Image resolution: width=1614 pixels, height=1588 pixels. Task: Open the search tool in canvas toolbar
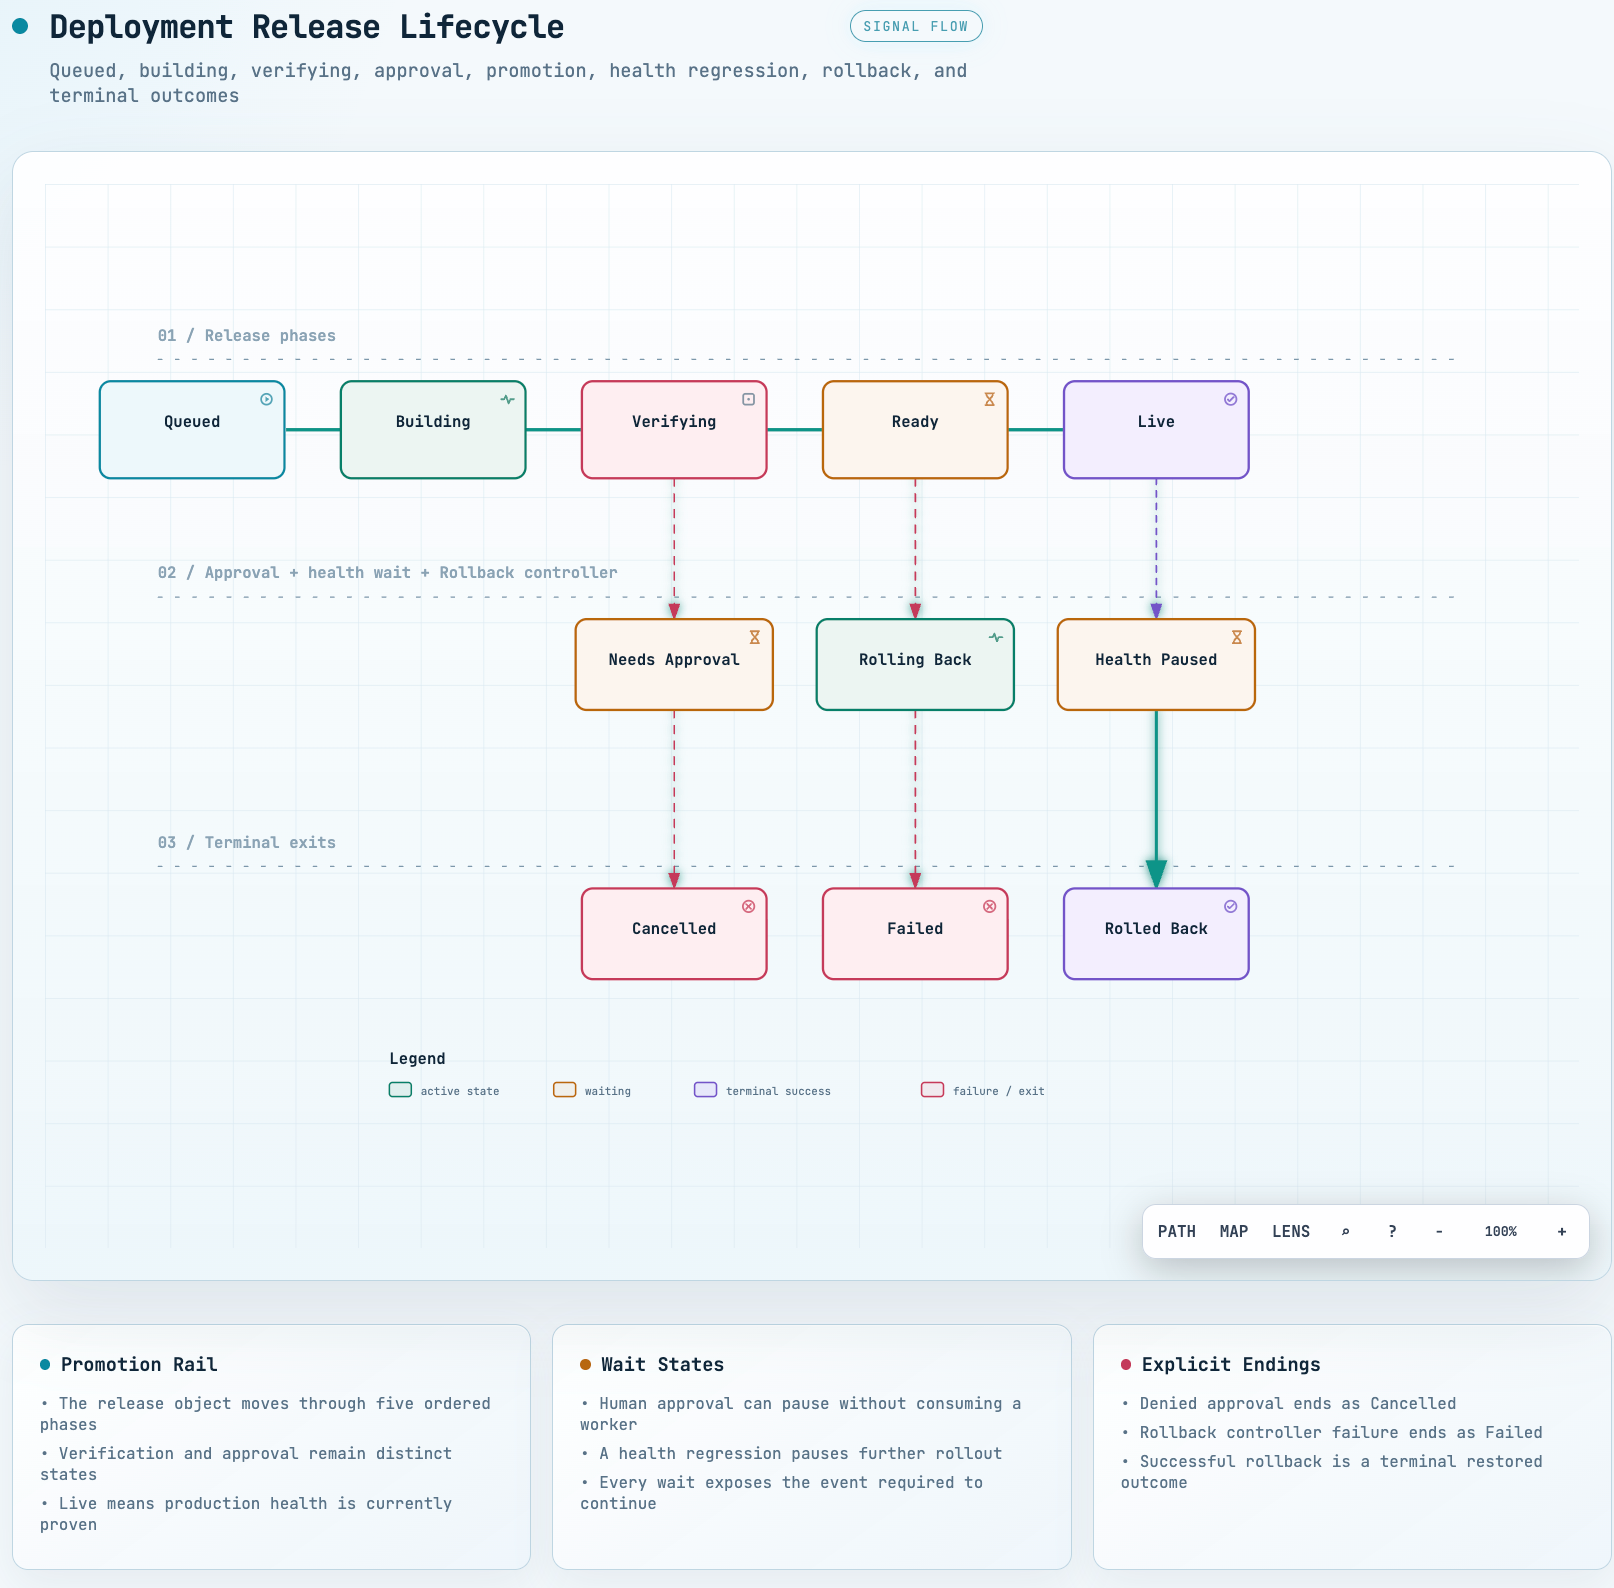pyautogui.click(x=1346, y=1231)
